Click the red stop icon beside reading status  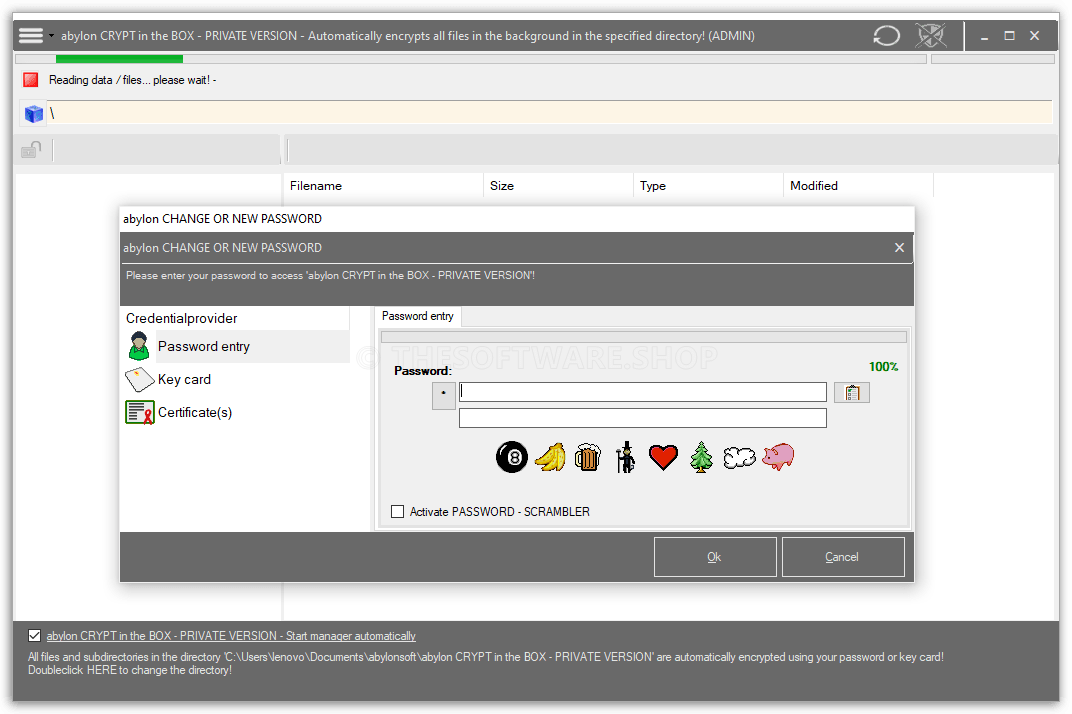tap(31, 80)
